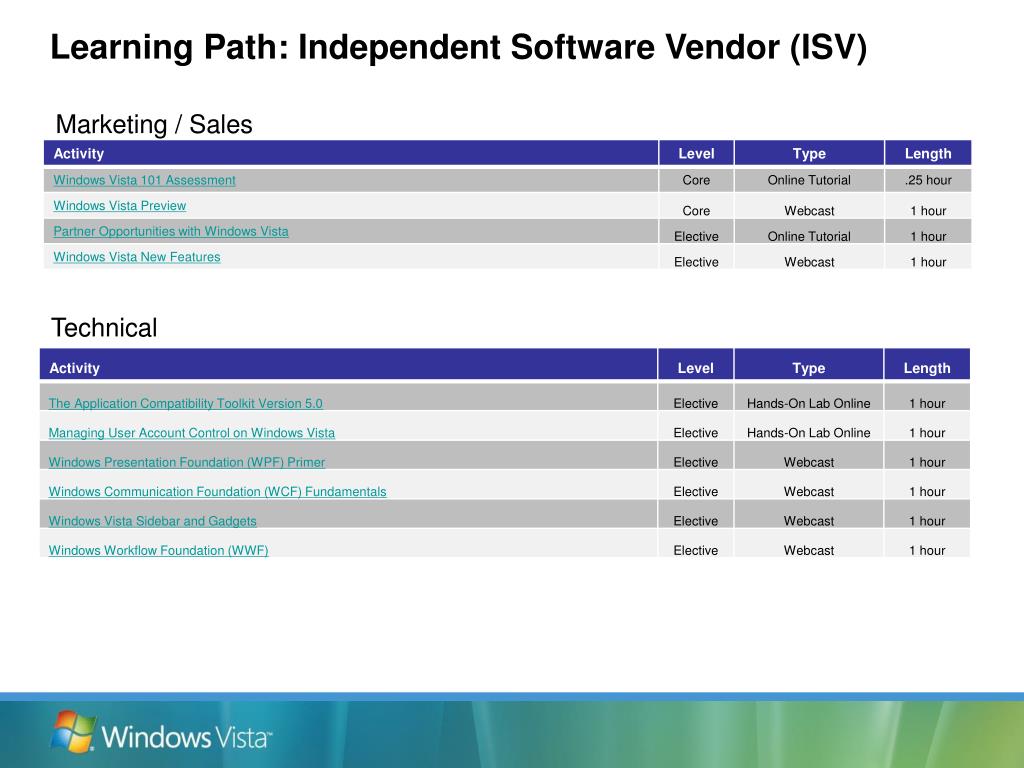The width and height of the screenshot is (1024, 768).
Task: Click the Windows Vista wordmark text
Action: pos(187,737)
